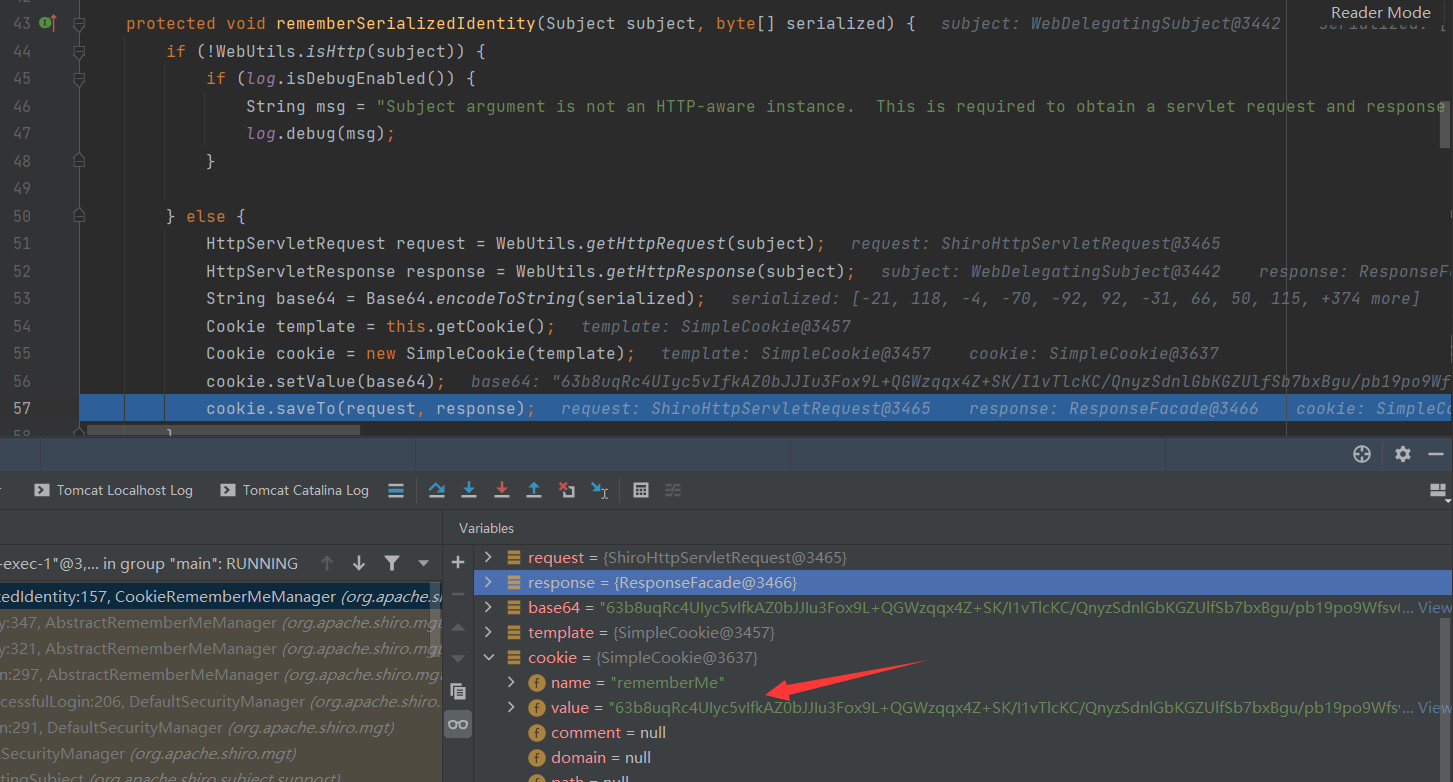The height and width of the screenshot is (782, 1453).
Task: Collapse fold marker on line 45
Action: point(79,78)
